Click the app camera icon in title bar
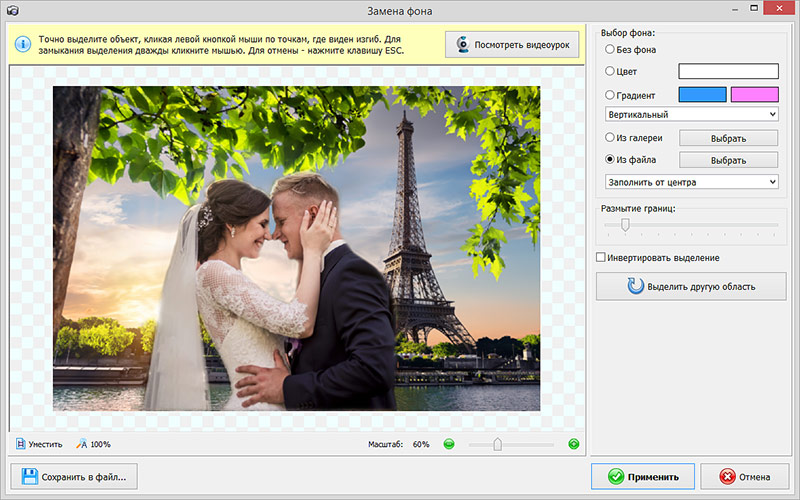The height and width of the screenshot is (500, 800). (13, 10)
